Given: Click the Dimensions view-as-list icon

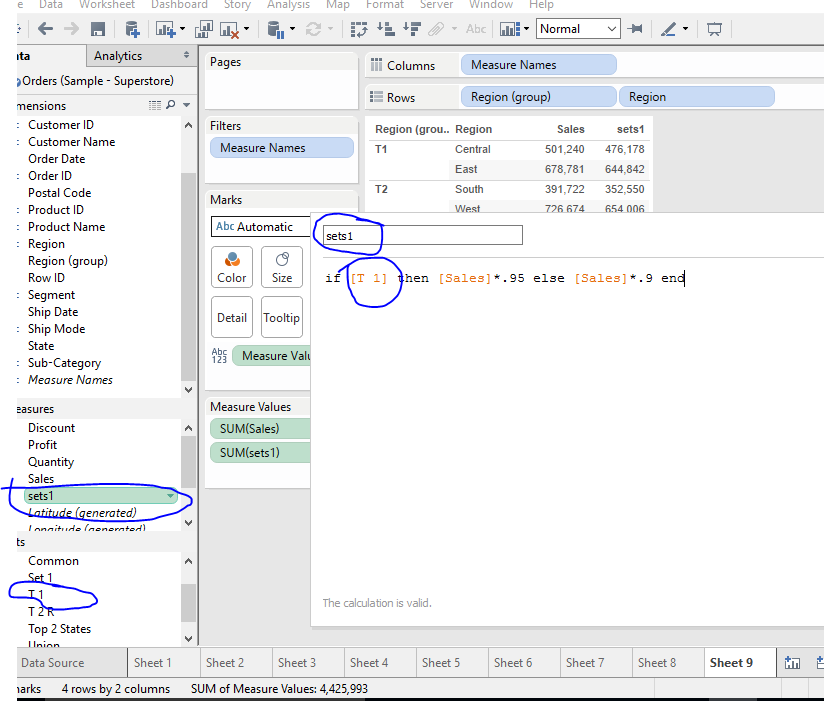Looking at the screenshot, I should coord(155,105).
